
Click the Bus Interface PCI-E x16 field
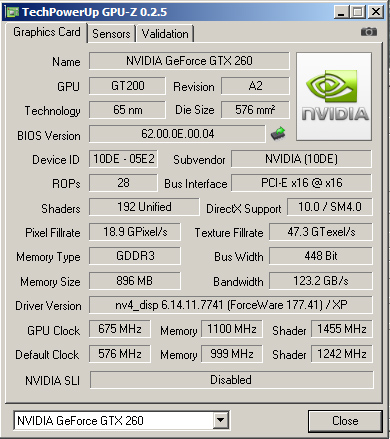pos(301,183)
